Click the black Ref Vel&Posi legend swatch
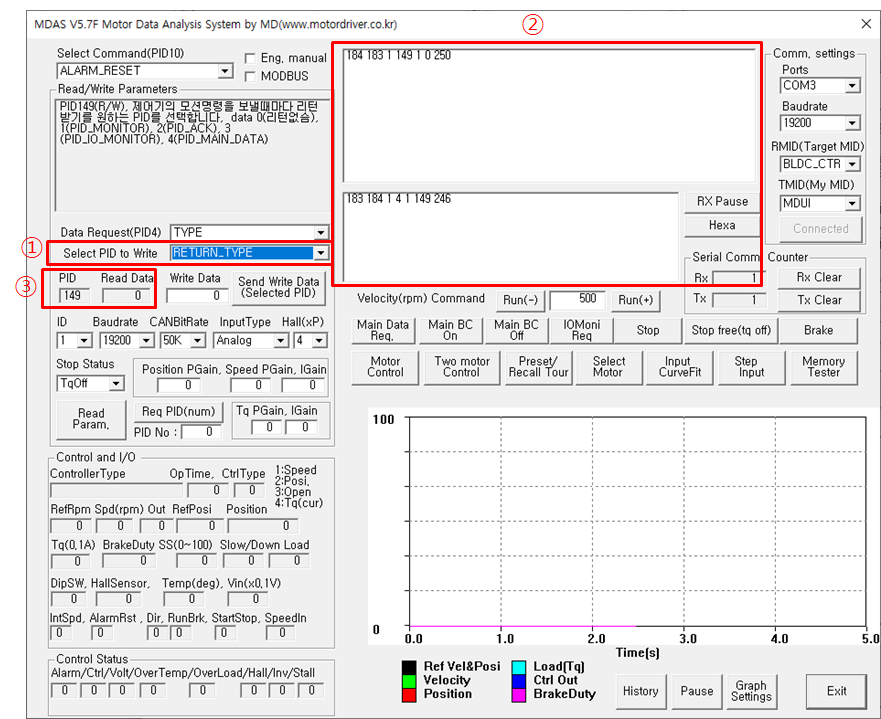881x719 pixels. (x=409, y=667)
